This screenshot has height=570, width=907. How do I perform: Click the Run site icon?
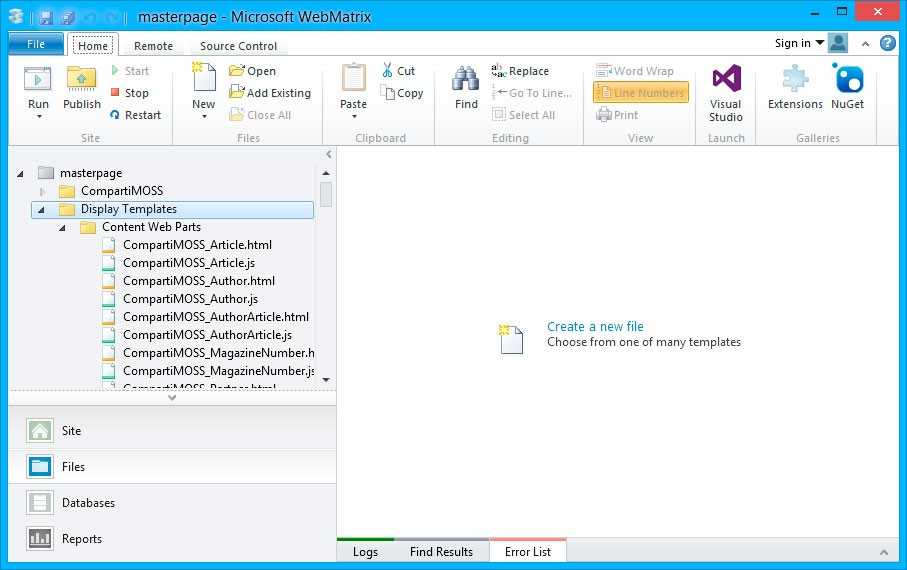38,79
